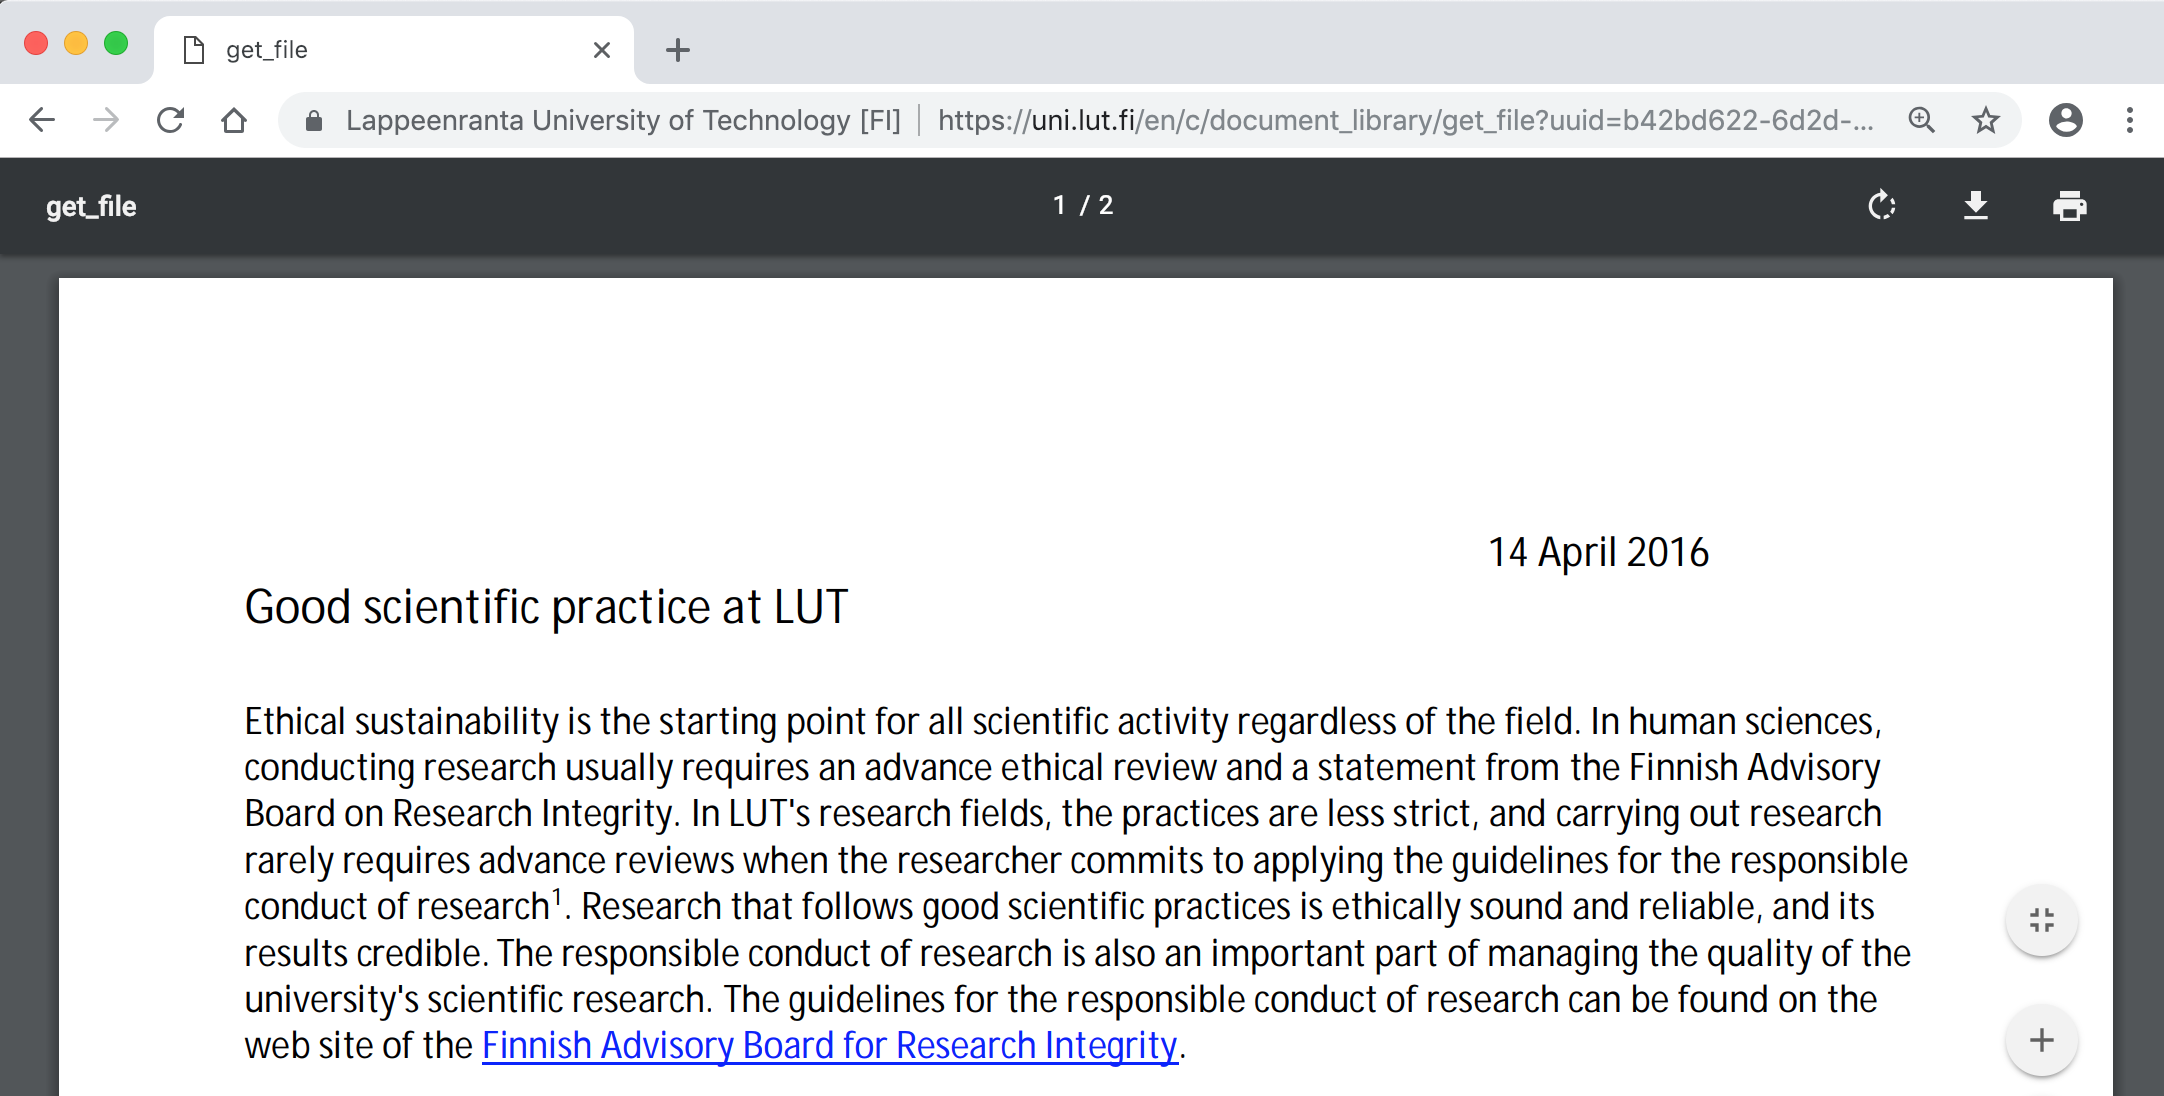Reload the current page
Image resolution: width=2164 pixels, height=1096 pixels.
tap(170, 121)
